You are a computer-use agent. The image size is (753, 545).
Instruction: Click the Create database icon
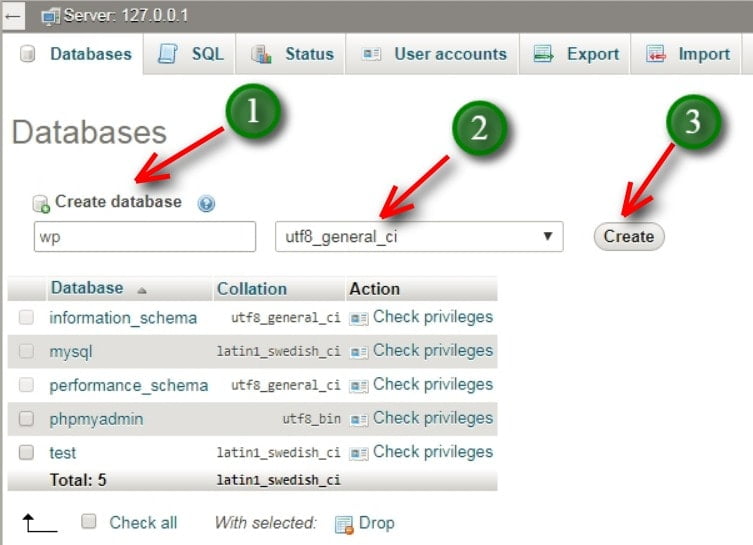41,204
